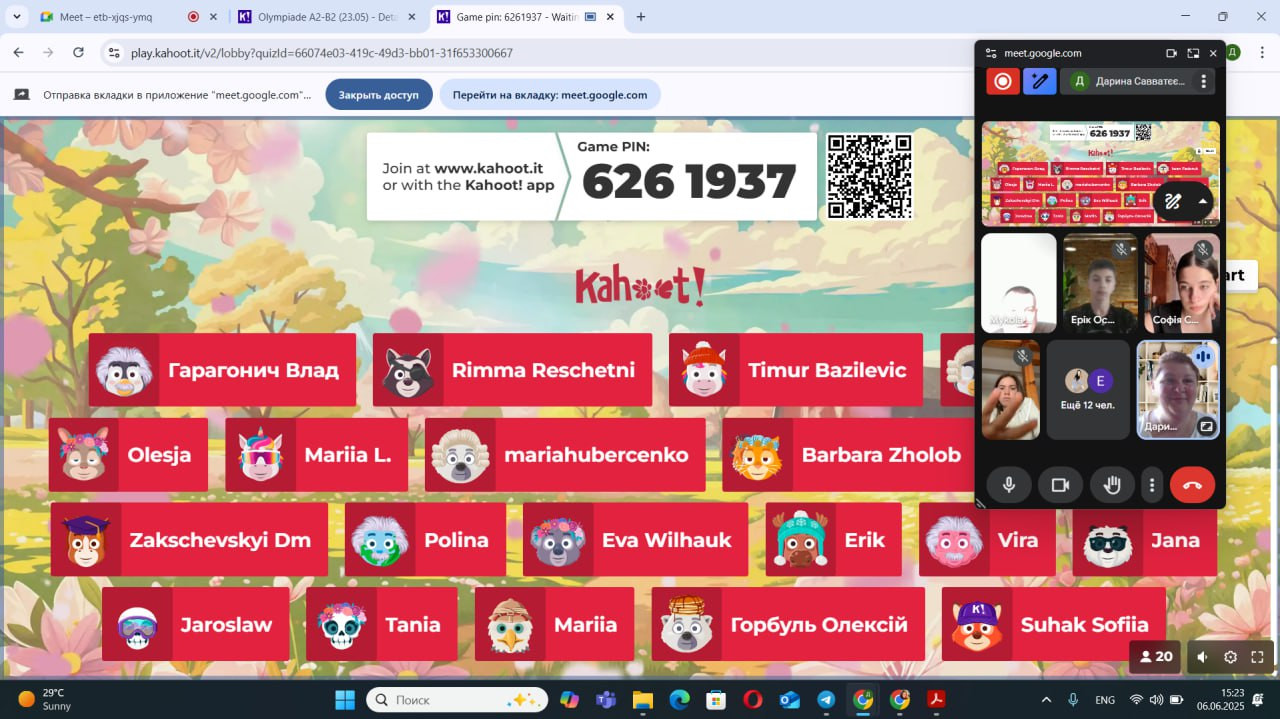The height and width of the screenshot is (719, 1280).
Task: Click Timur Bazilevic player card
Action: click(x=795, y=370)
